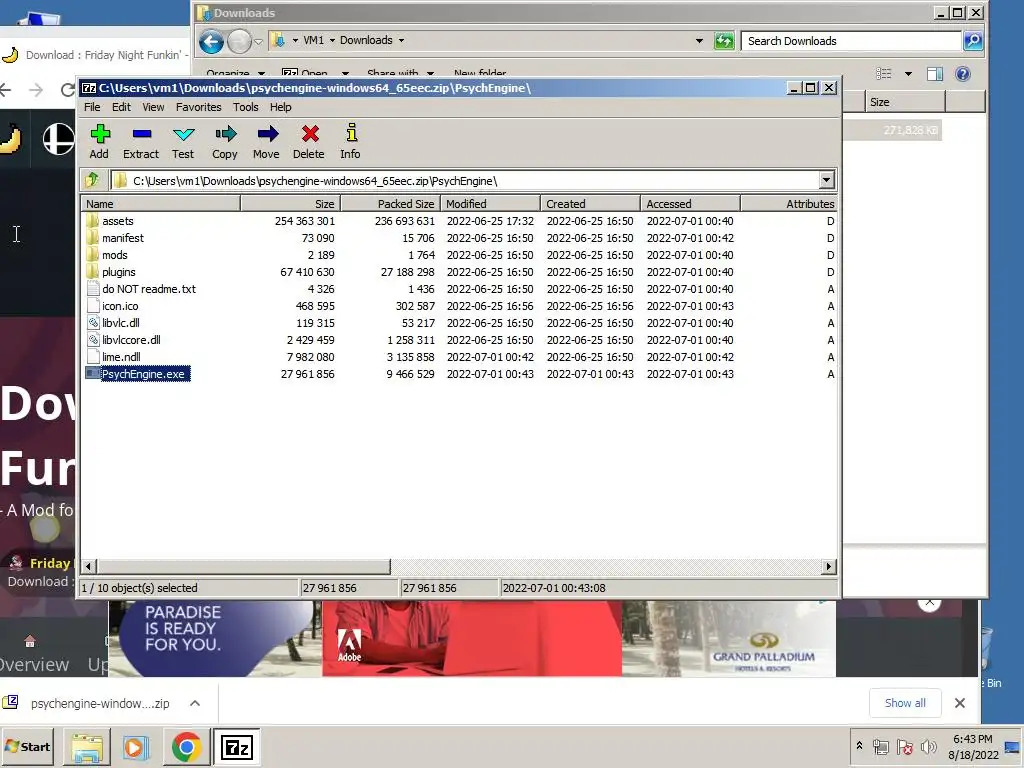Sort files by the Name column header
1024x768 pixels.
161,204
